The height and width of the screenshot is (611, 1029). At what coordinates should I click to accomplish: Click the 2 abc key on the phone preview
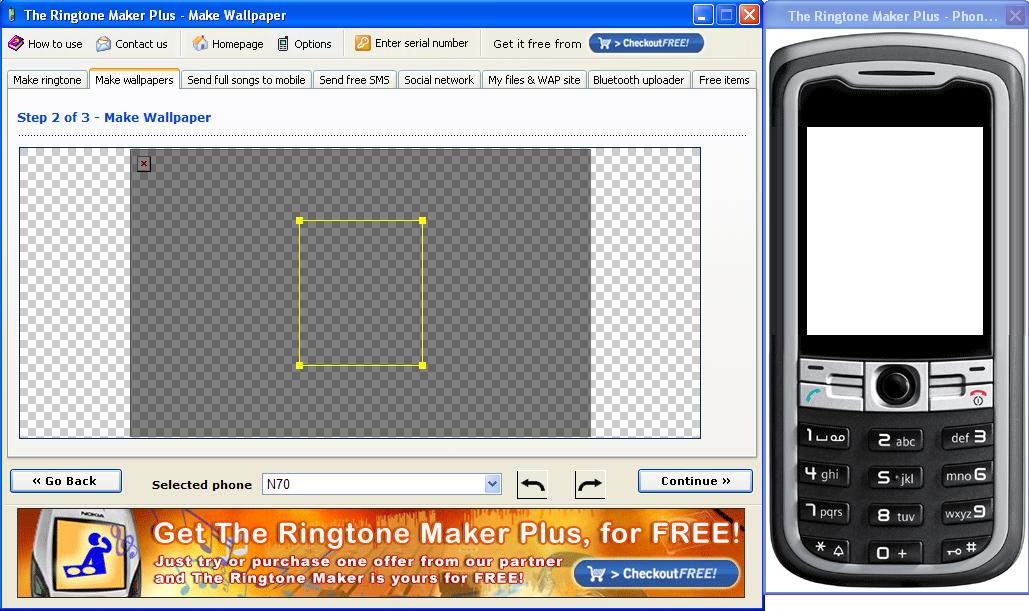pos(896,441)
